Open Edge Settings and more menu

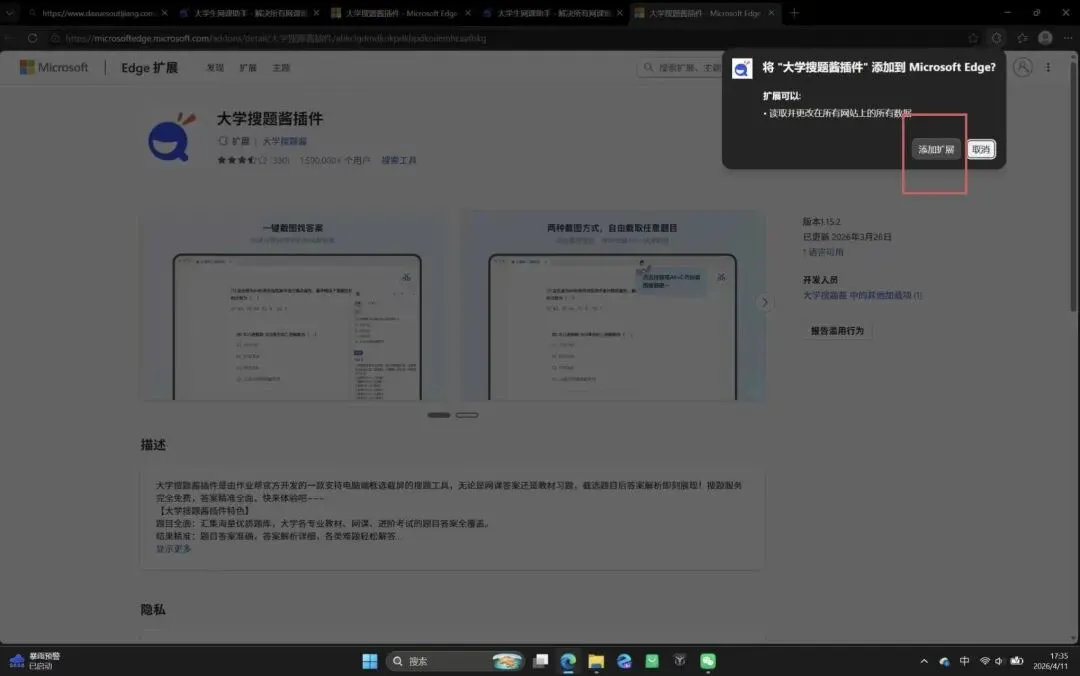click(x=1068, y=39)
